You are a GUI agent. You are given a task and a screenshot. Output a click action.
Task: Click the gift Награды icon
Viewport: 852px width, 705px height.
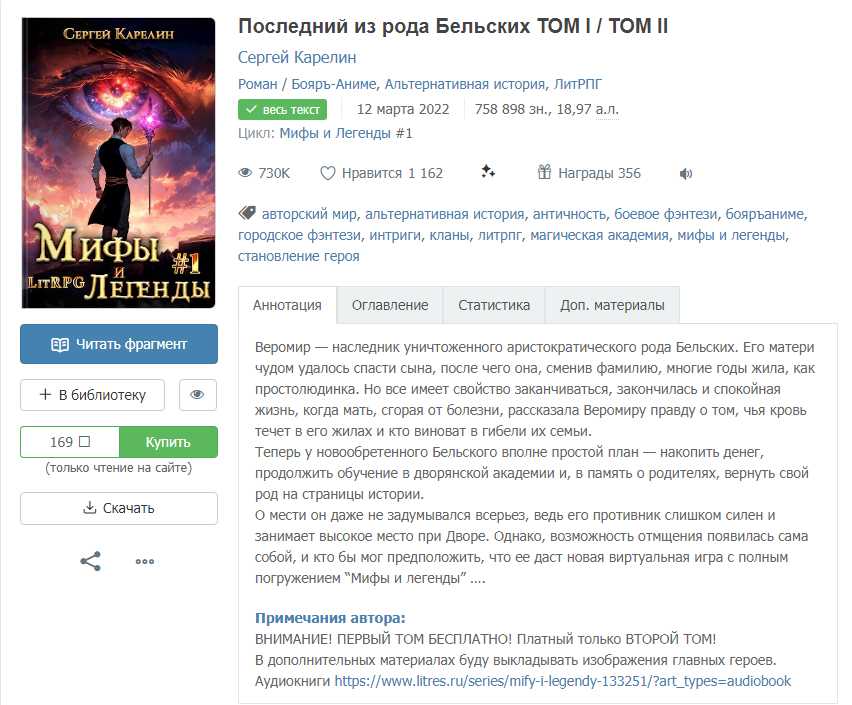544,172
